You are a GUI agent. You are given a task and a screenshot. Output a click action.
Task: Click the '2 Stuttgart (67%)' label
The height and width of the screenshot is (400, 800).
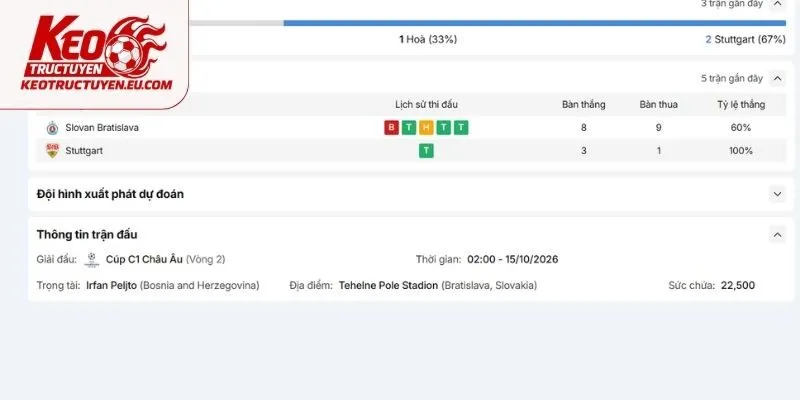[x=745, y=39]
